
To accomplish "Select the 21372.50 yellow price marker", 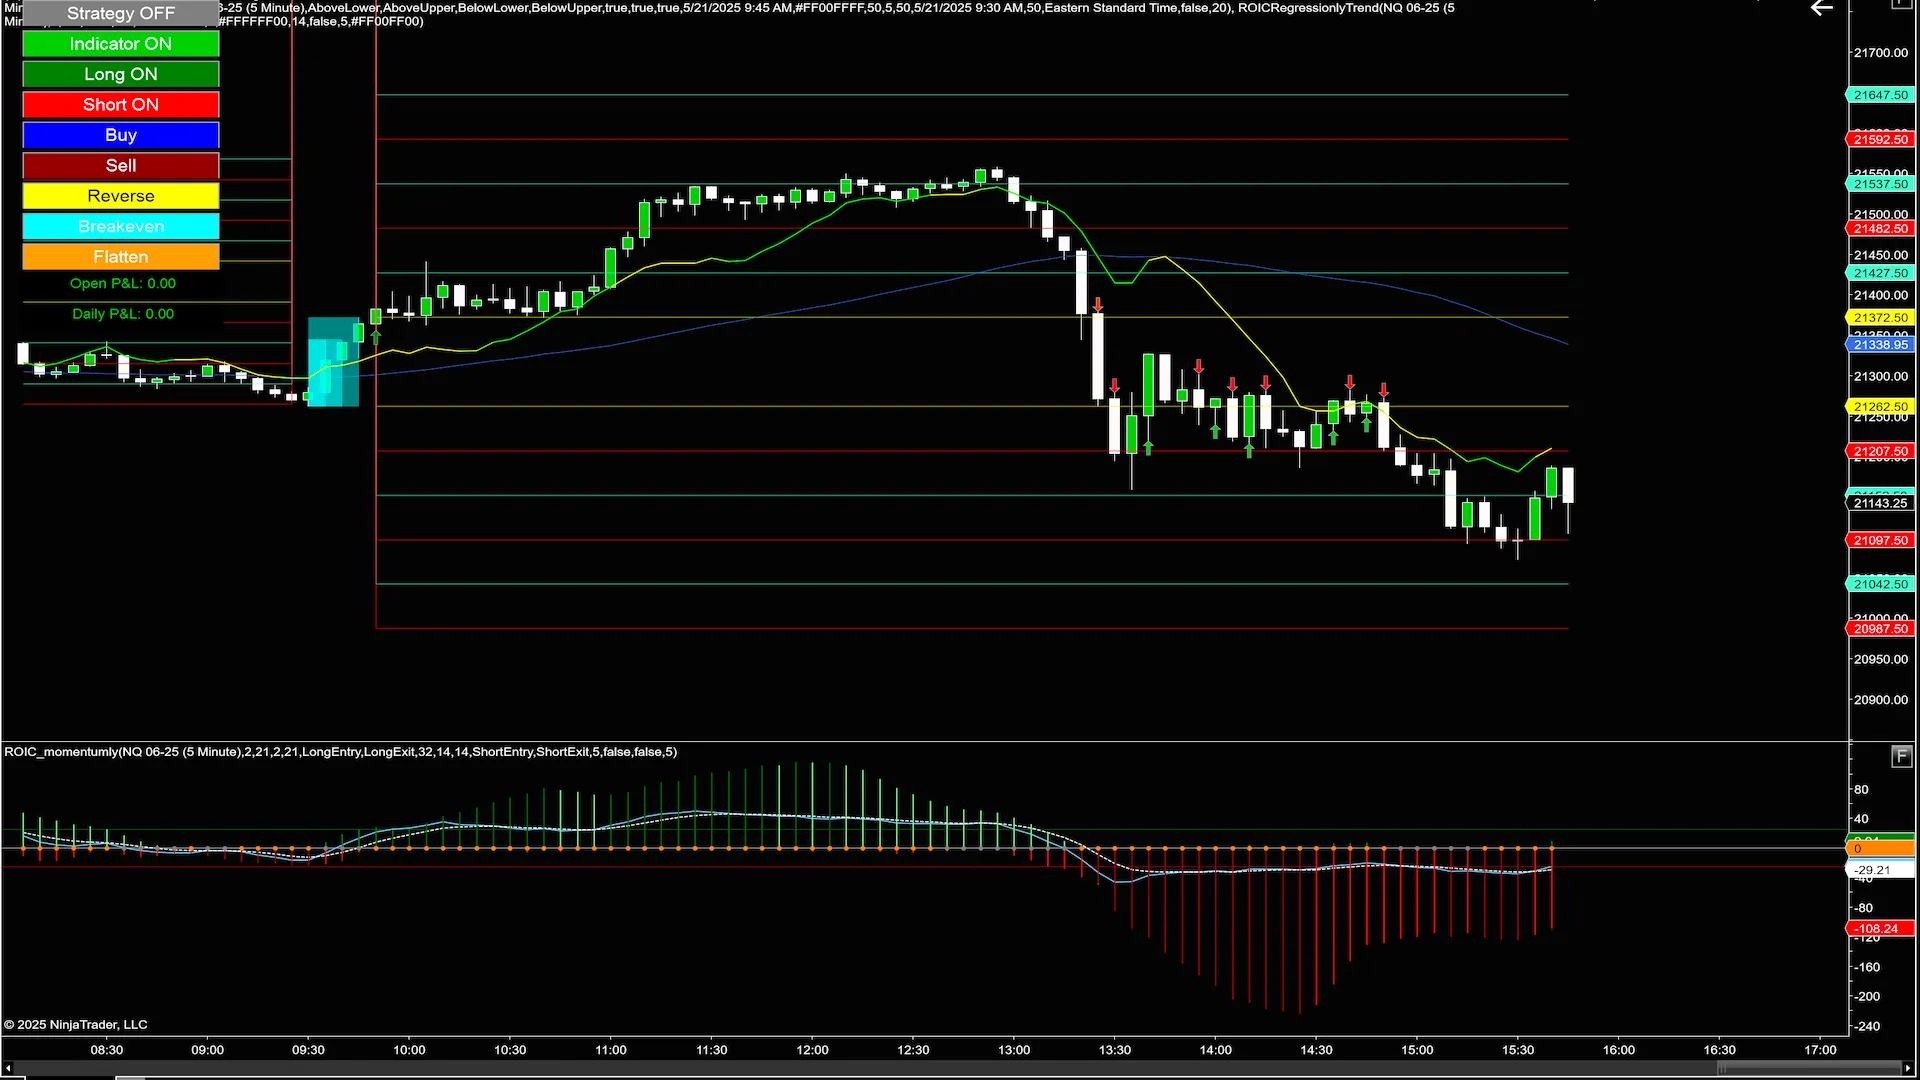I will point(1880,318).
